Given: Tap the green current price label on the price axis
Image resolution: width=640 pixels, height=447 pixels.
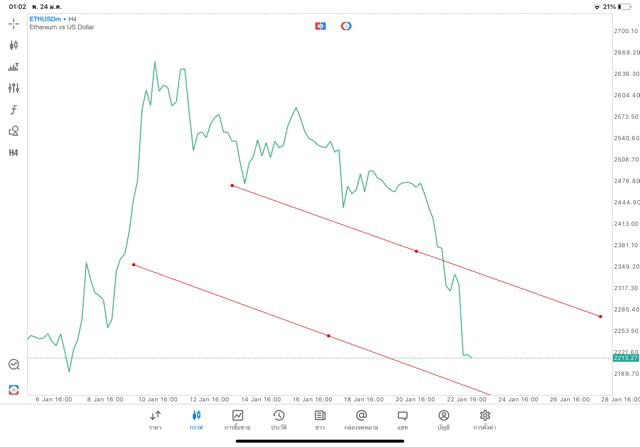Looking at the screenshot, I should [x=624, y=358].
